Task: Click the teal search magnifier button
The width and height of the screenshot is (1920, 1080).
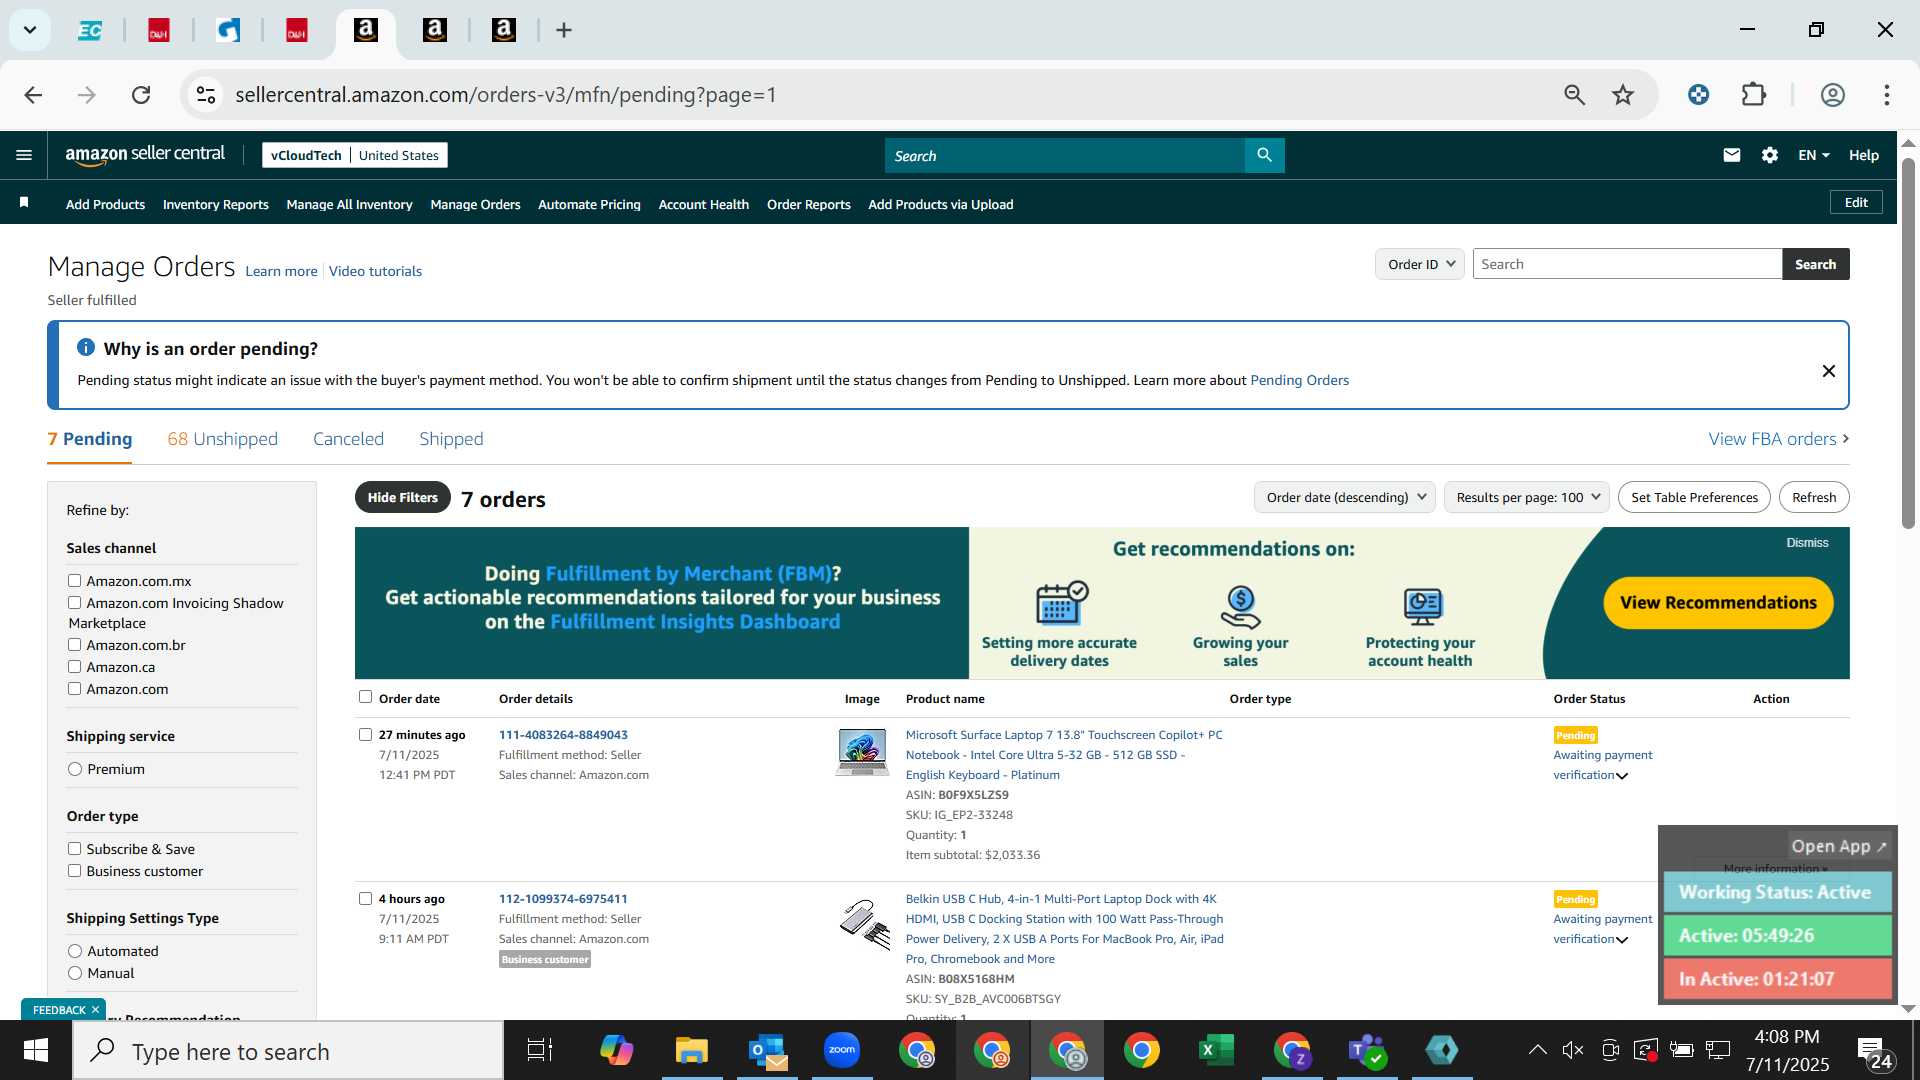Action: 1264,155
